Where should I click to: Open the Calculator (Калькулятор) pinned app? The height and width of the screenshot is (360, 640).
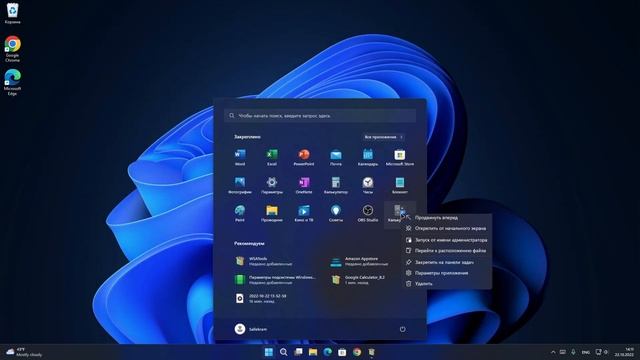point(336,185)
